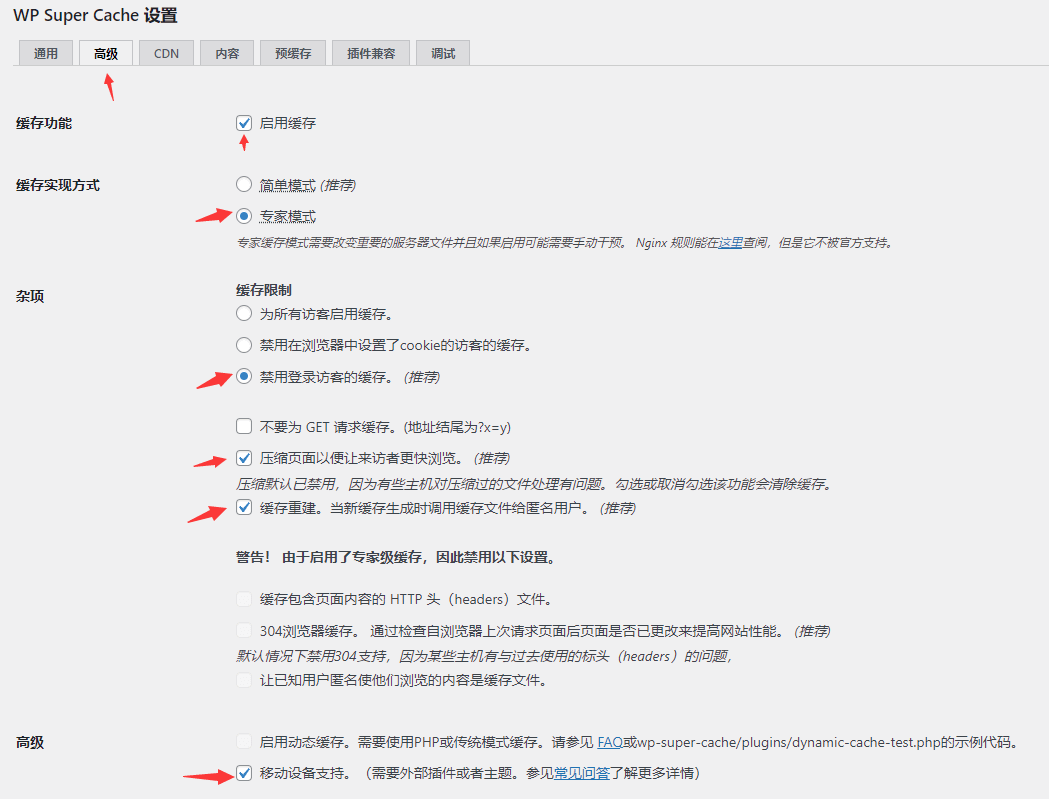This screenshot has width=1049, height=799.
Task: Click the 默认情况下禁用304支持 note text
Action: point(484,656)
